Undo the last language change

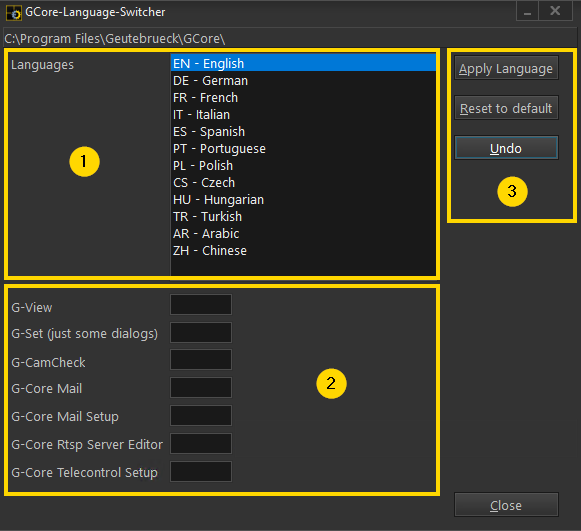[506, 148]
